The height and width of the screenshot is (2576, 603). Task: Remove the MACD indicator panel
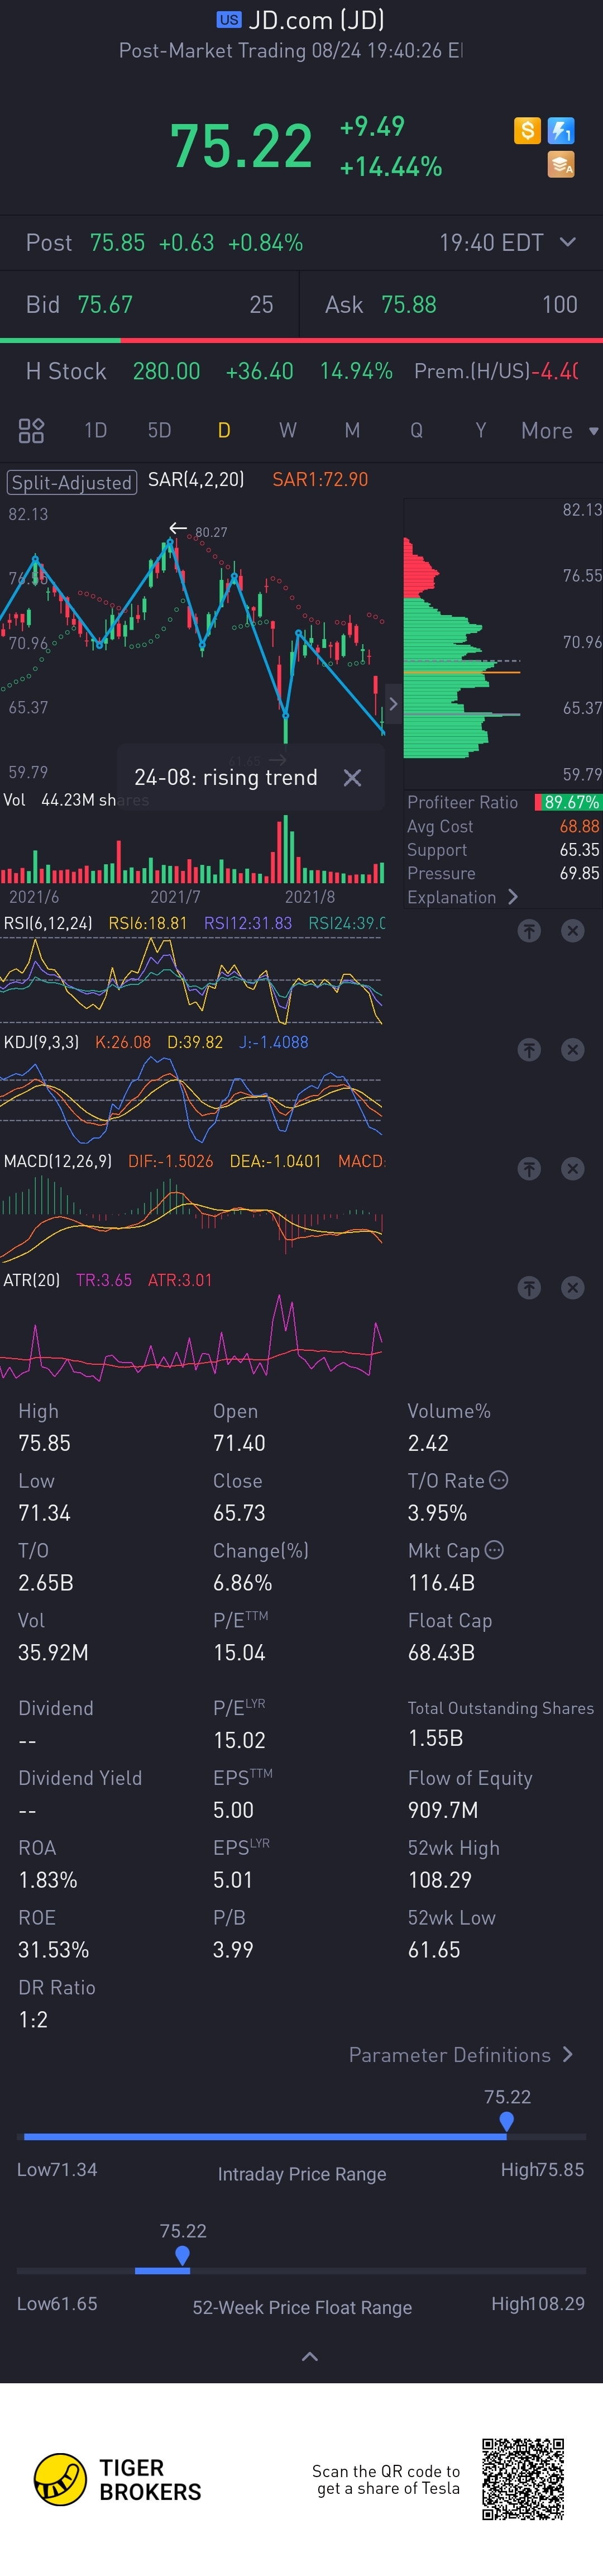coord(572,1169)
